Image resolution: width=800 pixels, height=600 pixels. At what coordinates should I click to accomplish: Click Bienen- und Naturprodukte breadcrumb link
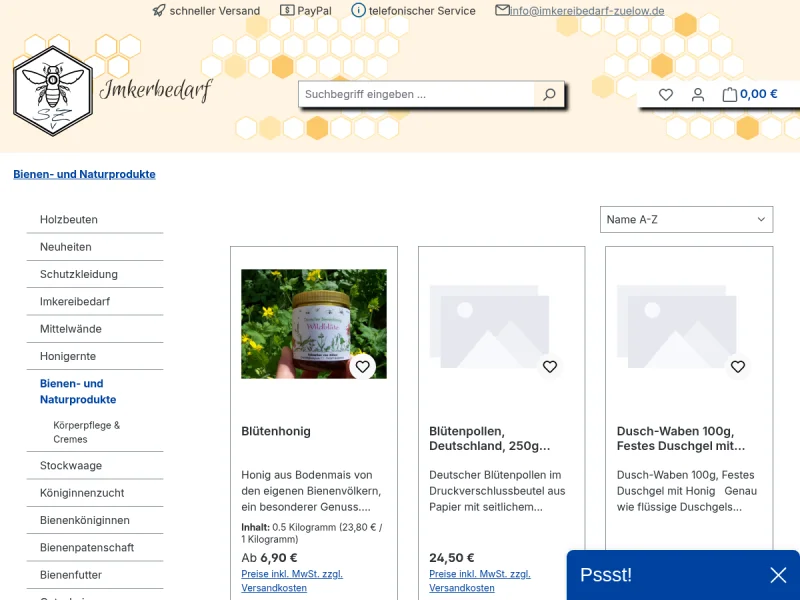(84, 174)
